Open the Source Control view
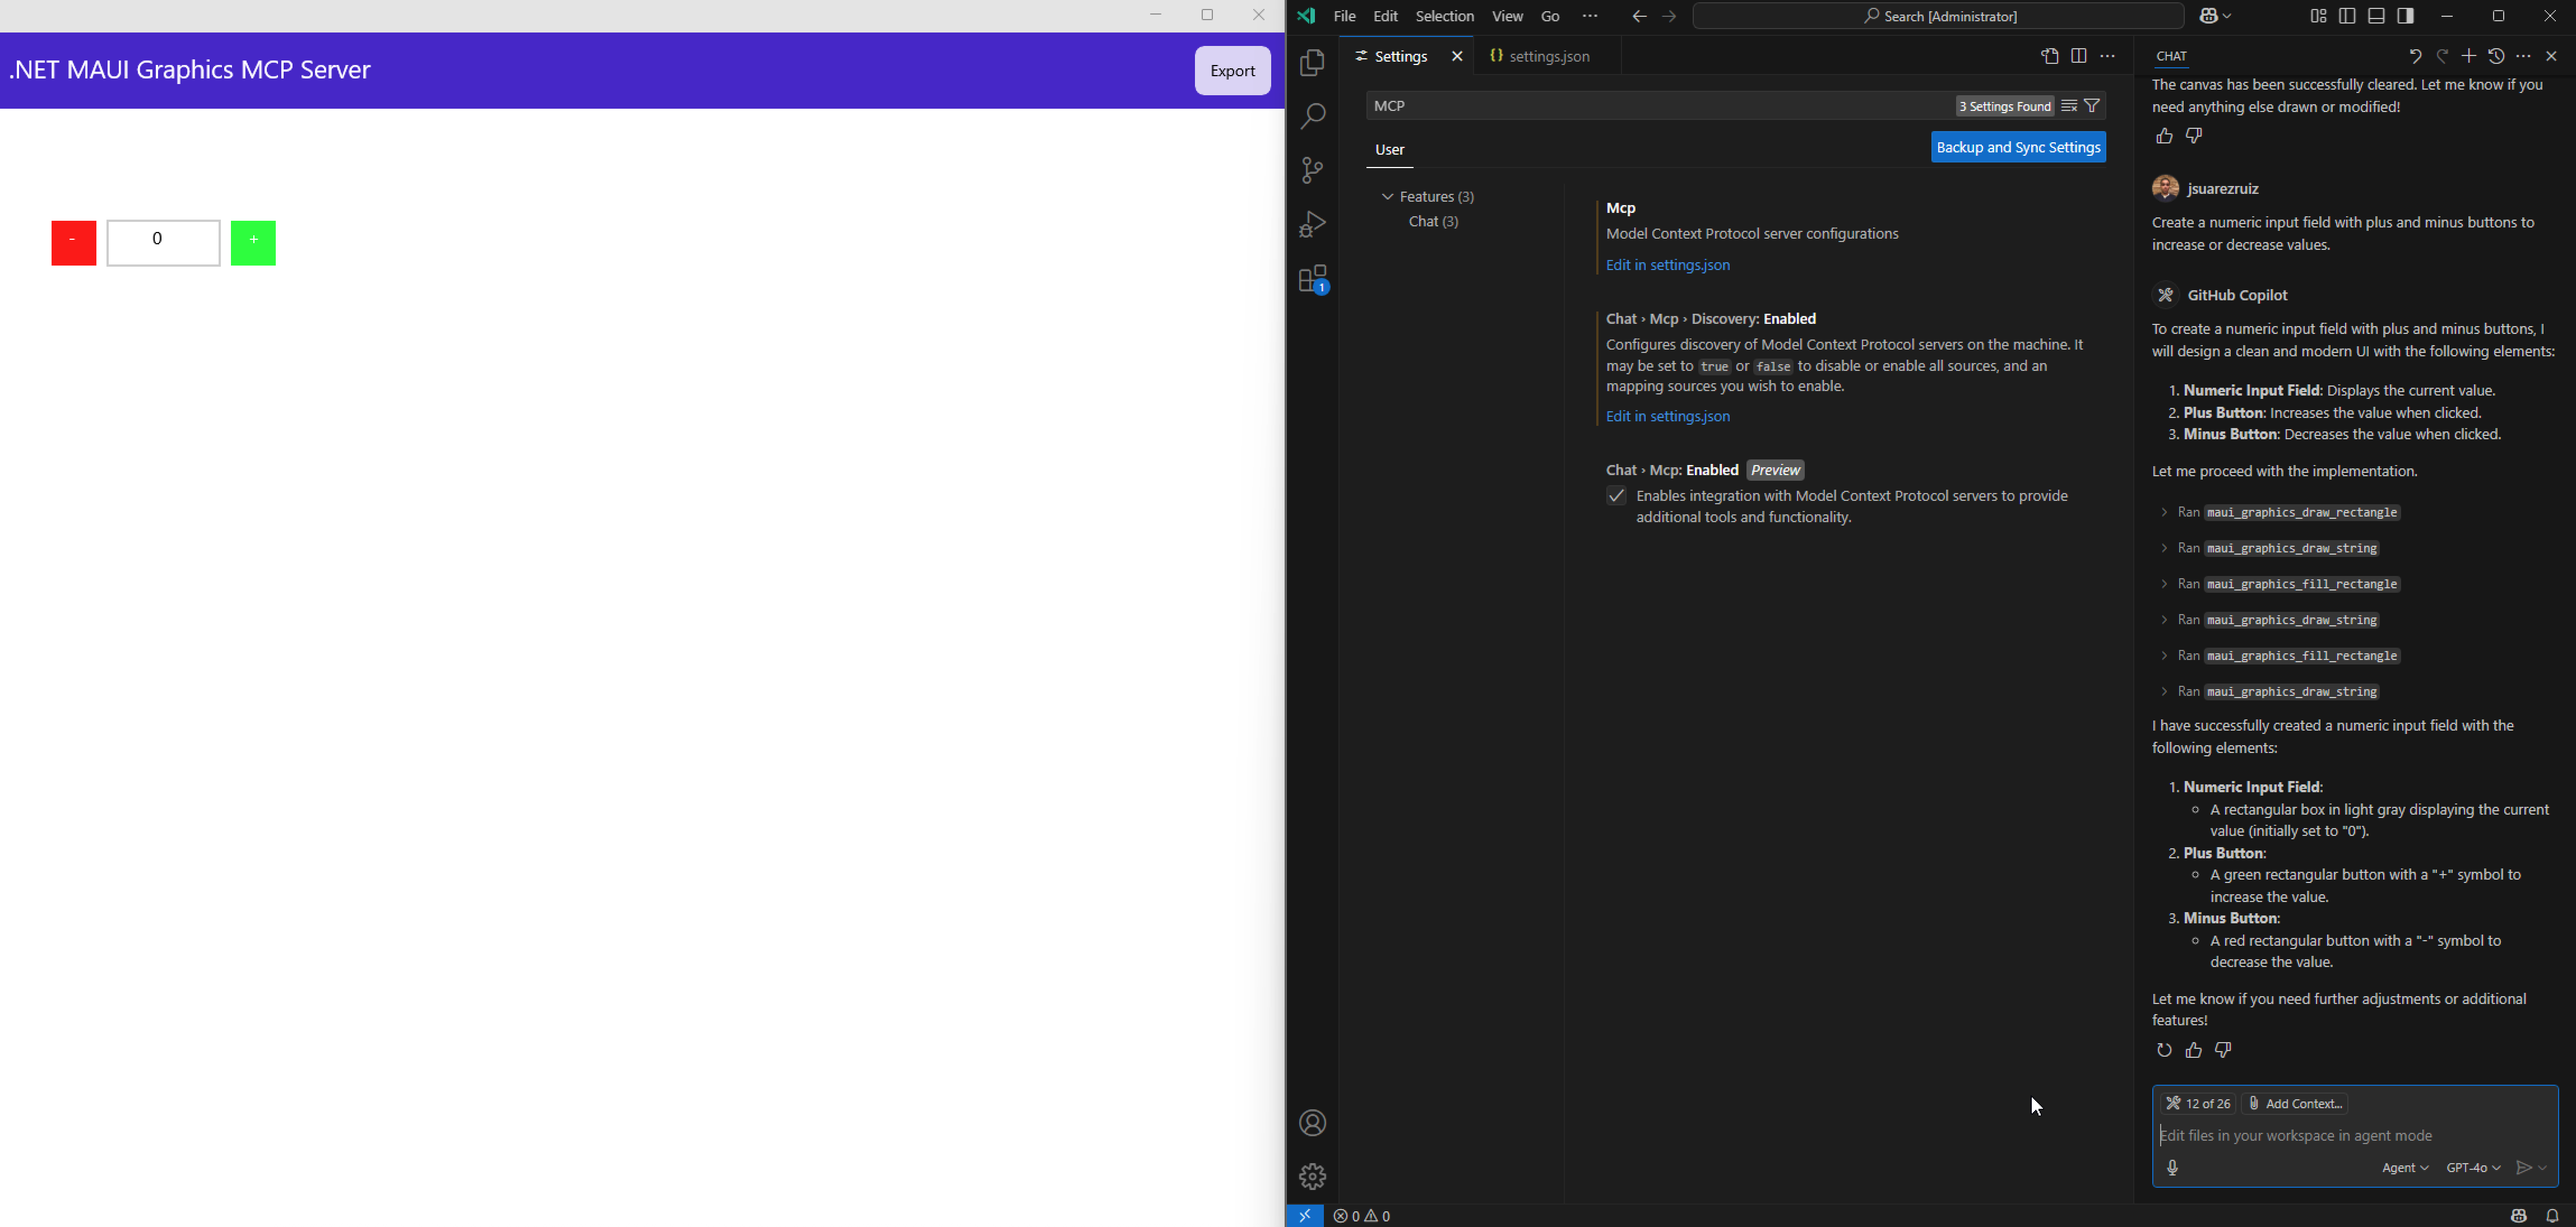2576x1227 pixels. tap(1312, 170)
